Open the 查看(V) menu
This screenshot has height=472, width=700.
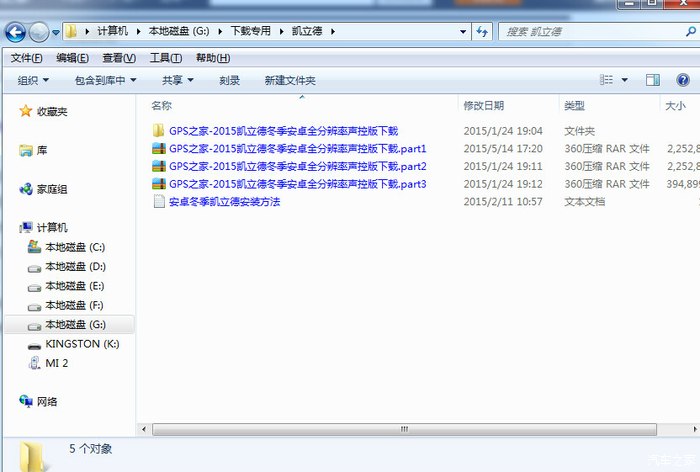pyautogui.click(x=119, y=58)
